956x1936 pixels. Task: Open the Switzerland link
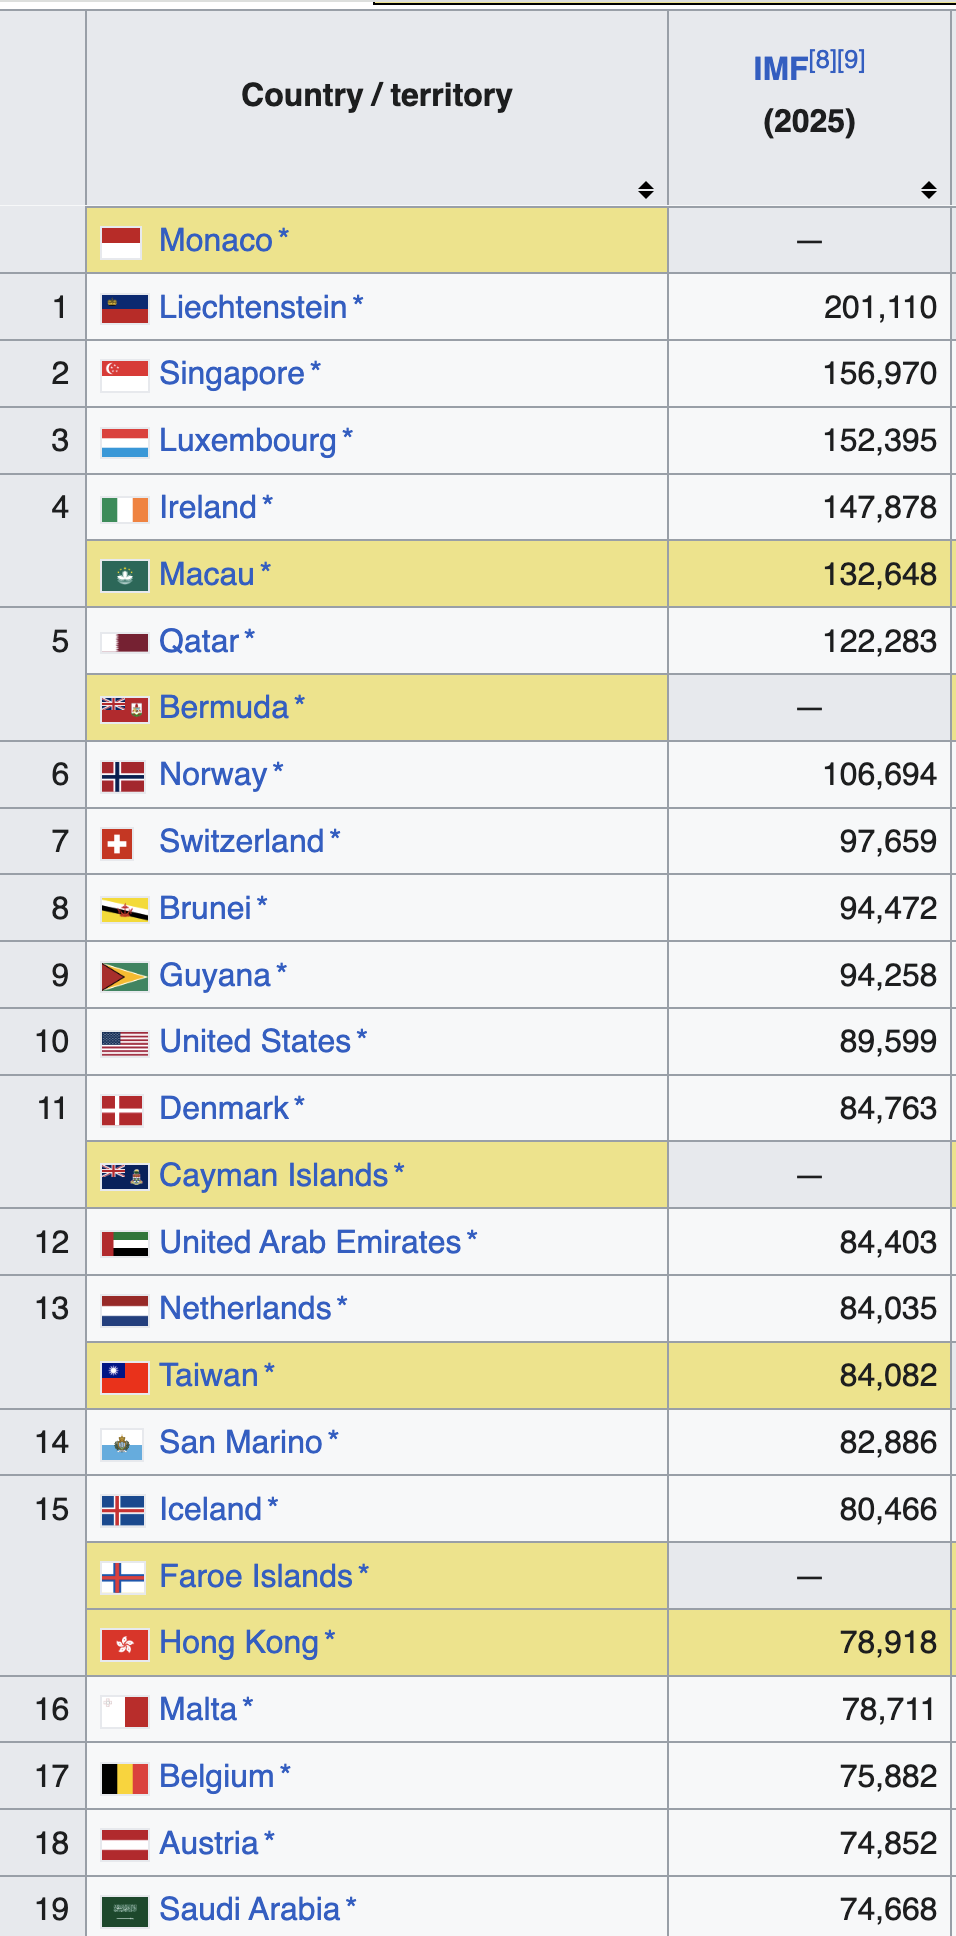[x=242, y=842]
